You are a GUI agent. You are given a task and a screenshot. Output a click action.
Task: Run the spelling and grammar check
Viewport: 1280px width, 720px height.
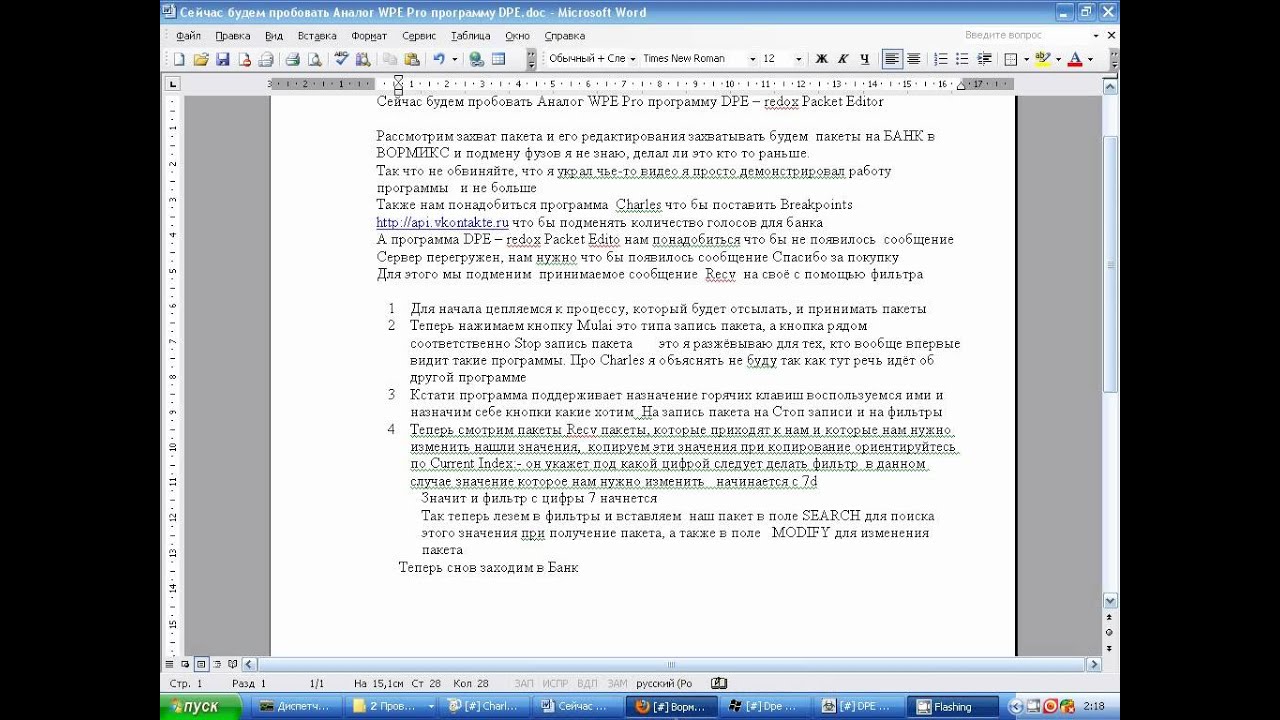[342, 59]
